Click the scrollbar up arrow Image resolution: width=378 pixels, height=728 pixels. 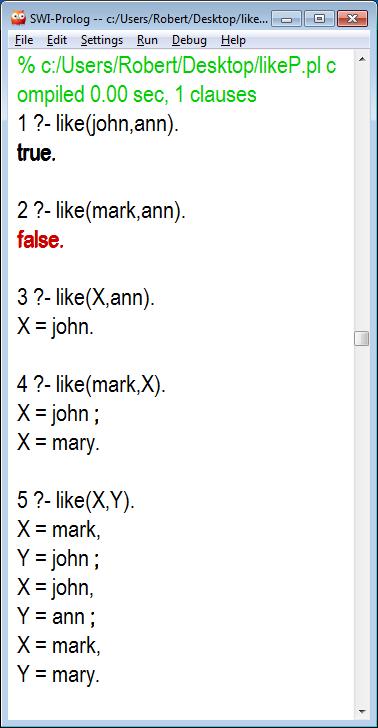pos(362,59)
